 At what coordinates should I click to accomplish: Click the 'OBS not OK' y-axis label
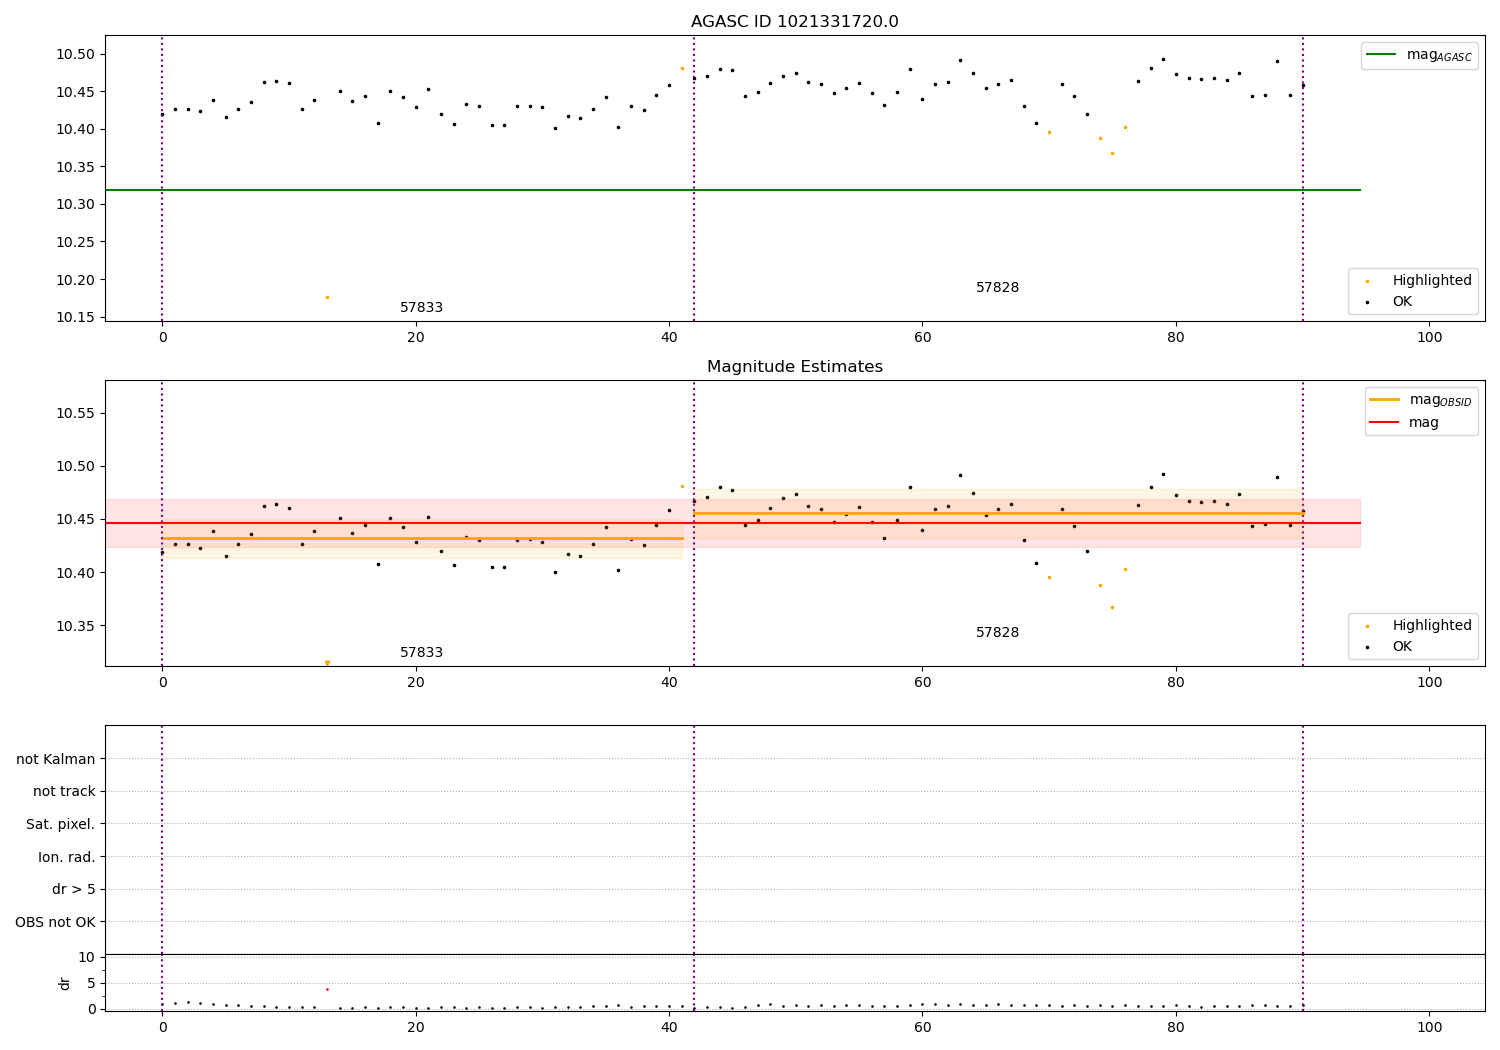point(55,922)
